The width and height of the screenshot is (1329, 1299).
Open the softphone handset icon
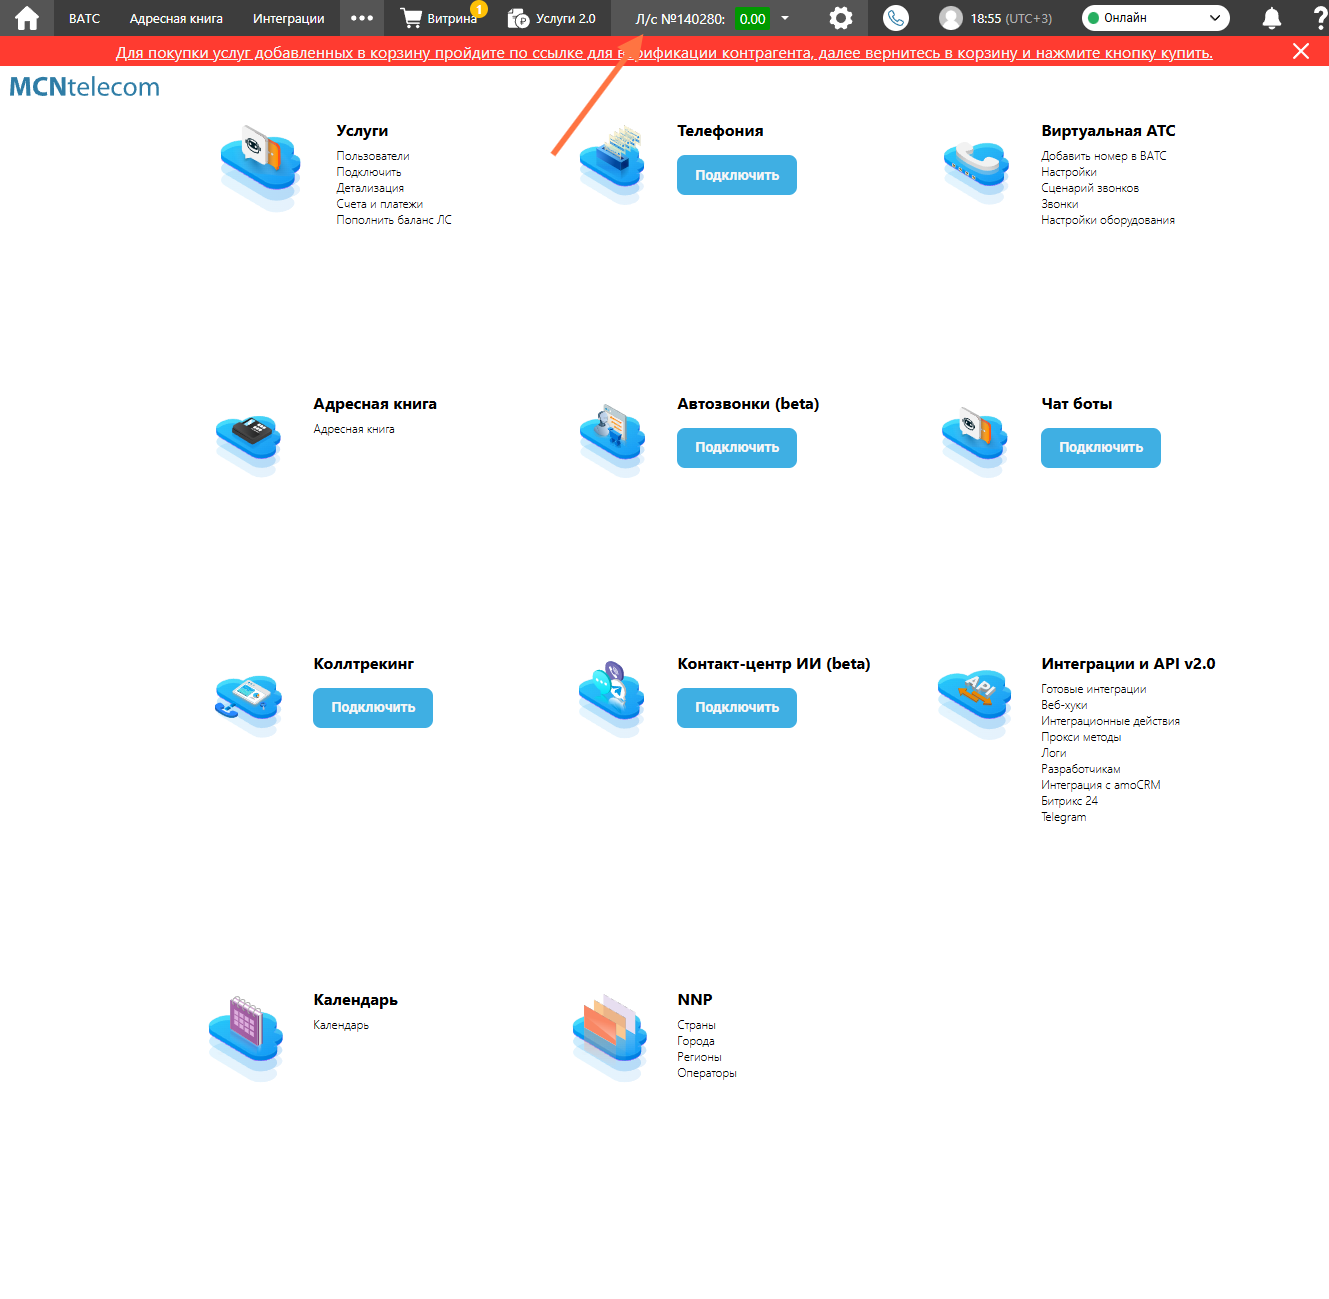[x=896, y=18]
